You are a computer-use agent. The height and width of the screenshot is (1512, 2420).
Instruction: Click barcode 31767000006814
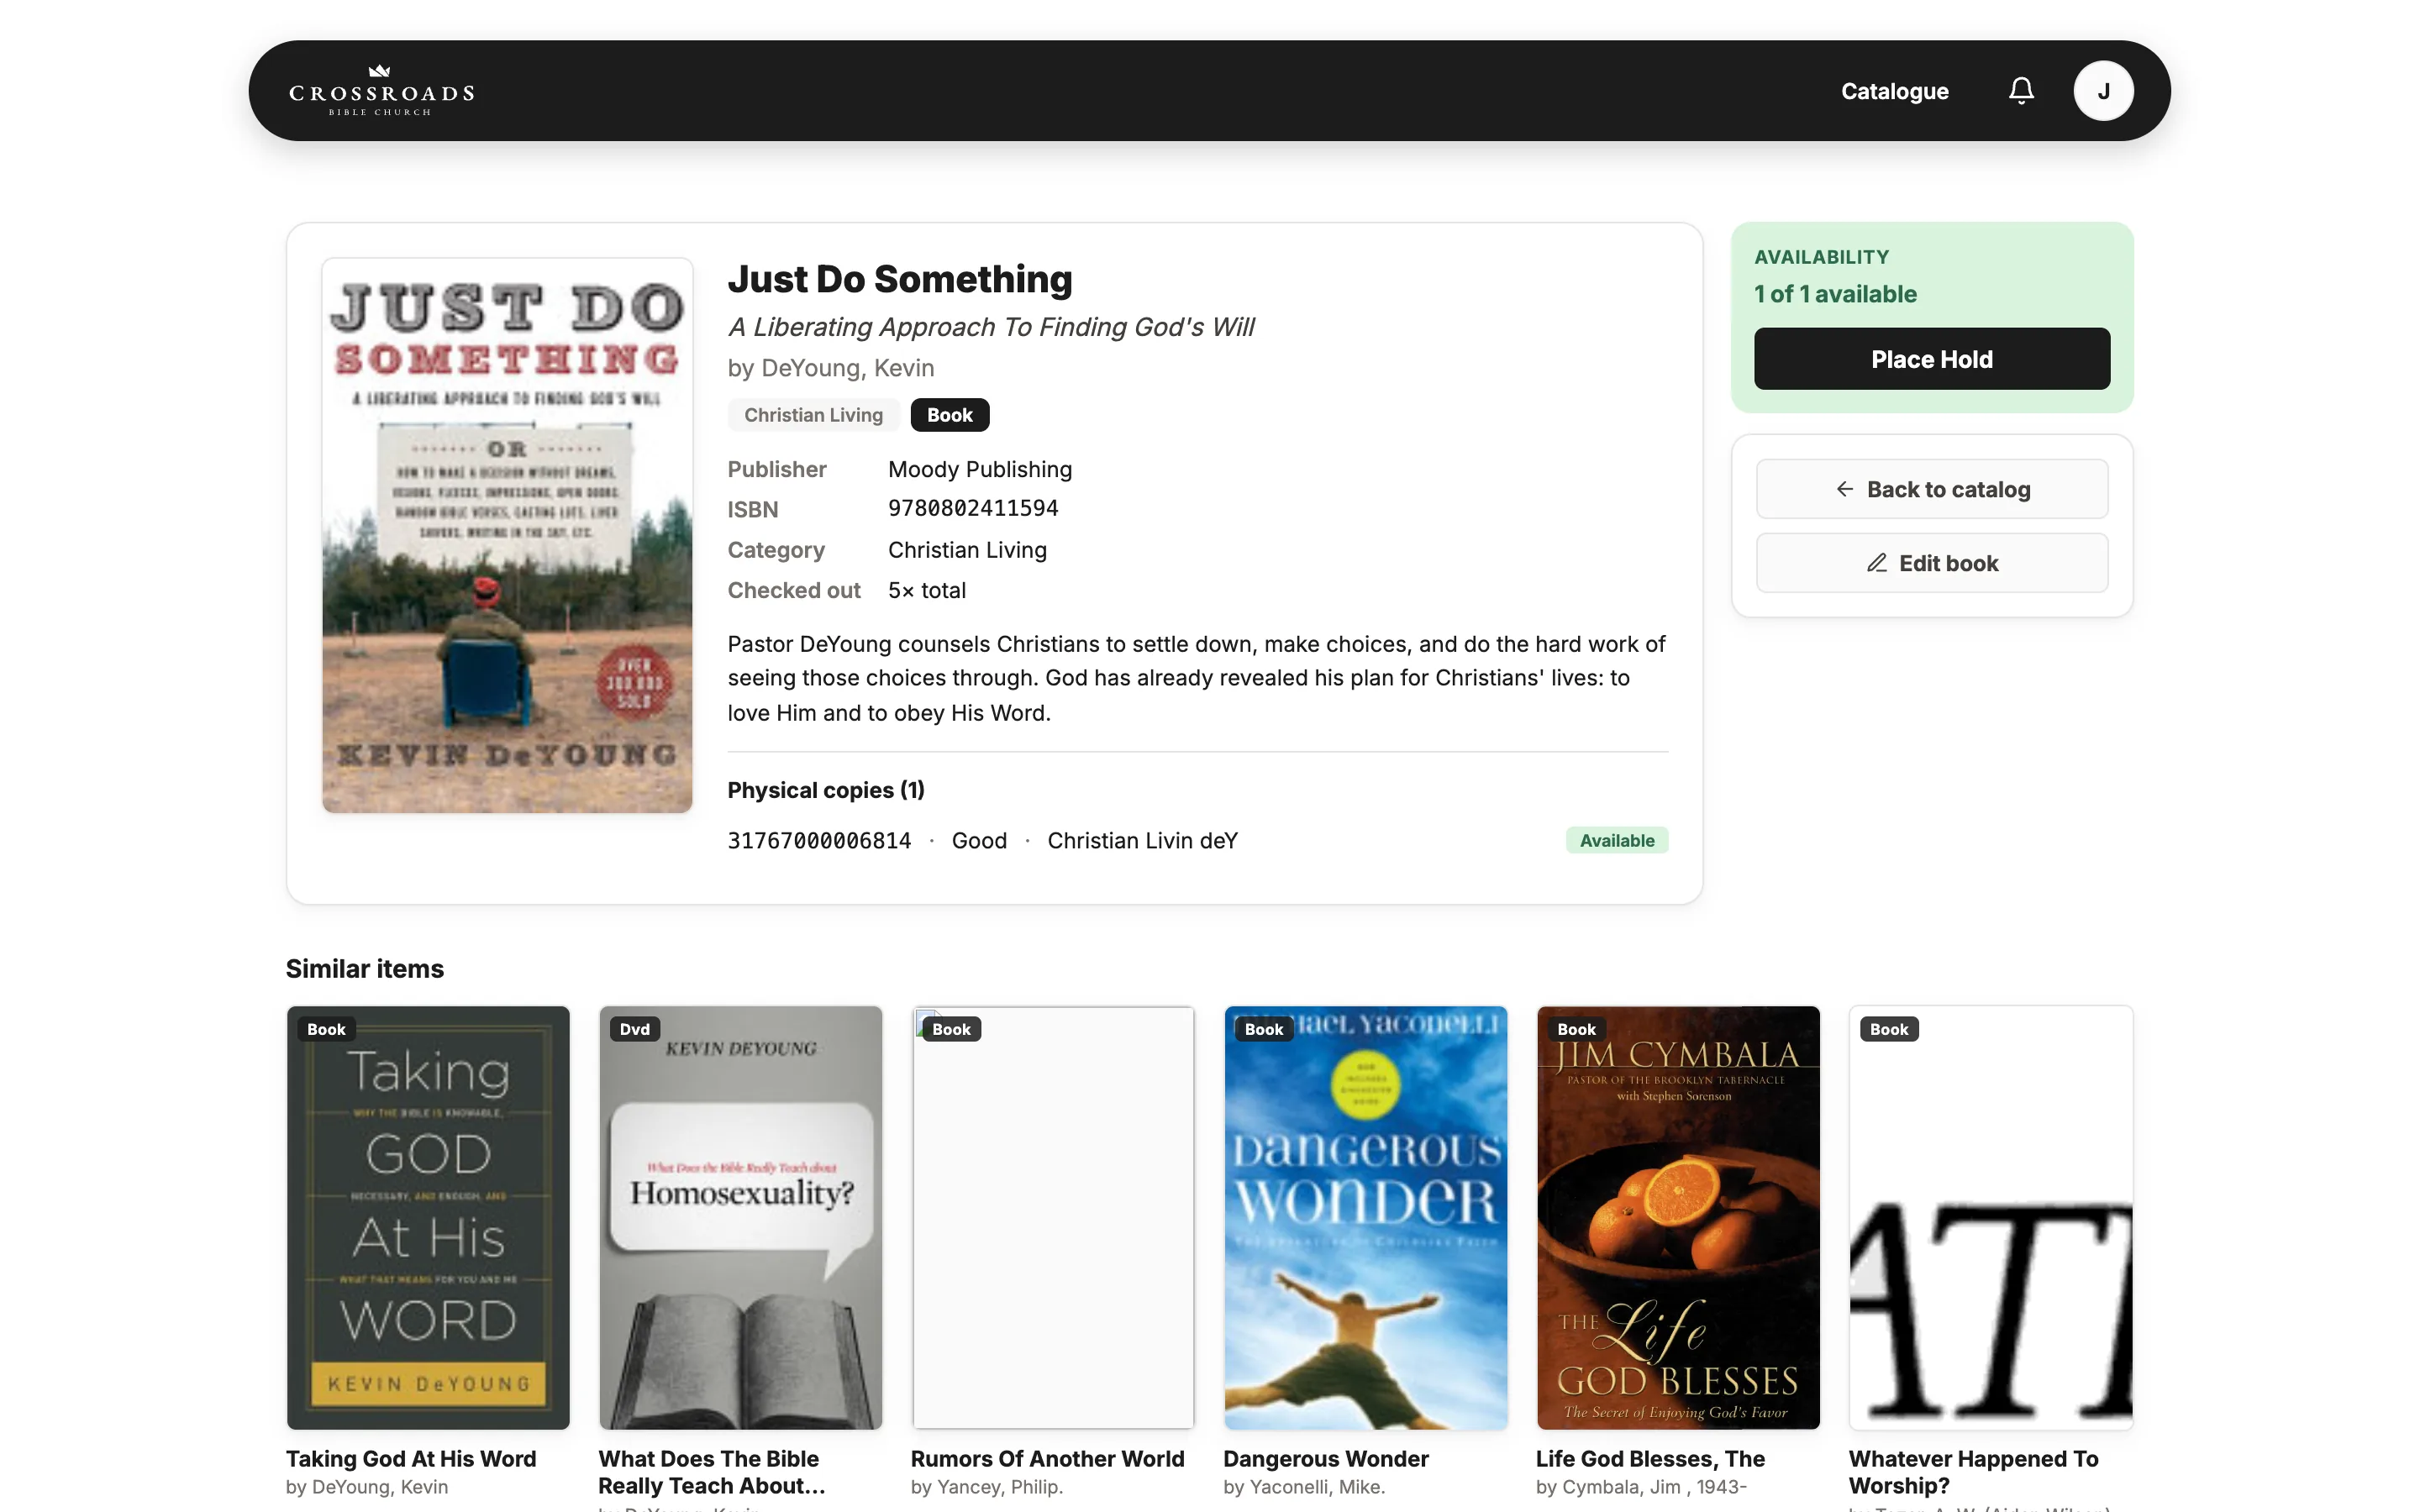[x=819, y=841]
